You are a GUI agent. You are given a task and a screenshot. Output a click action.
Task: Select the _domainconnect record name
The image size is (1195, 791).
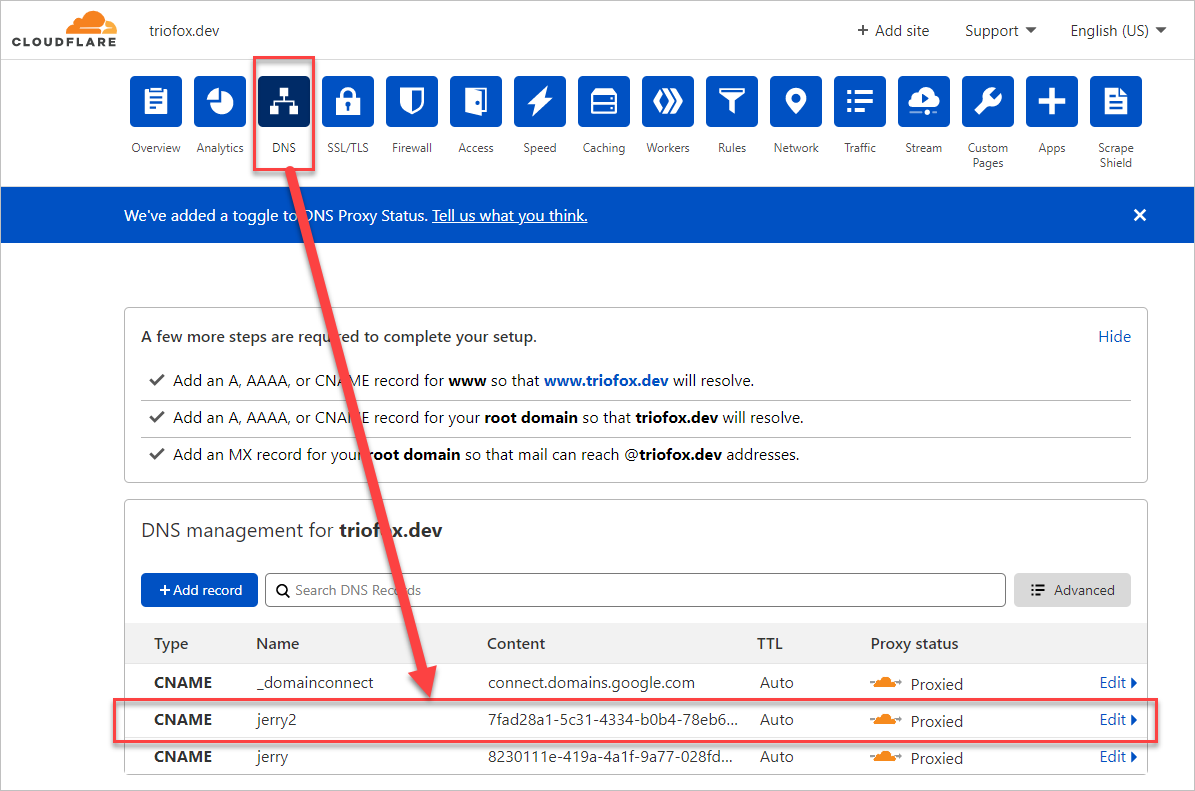[315, 683]
